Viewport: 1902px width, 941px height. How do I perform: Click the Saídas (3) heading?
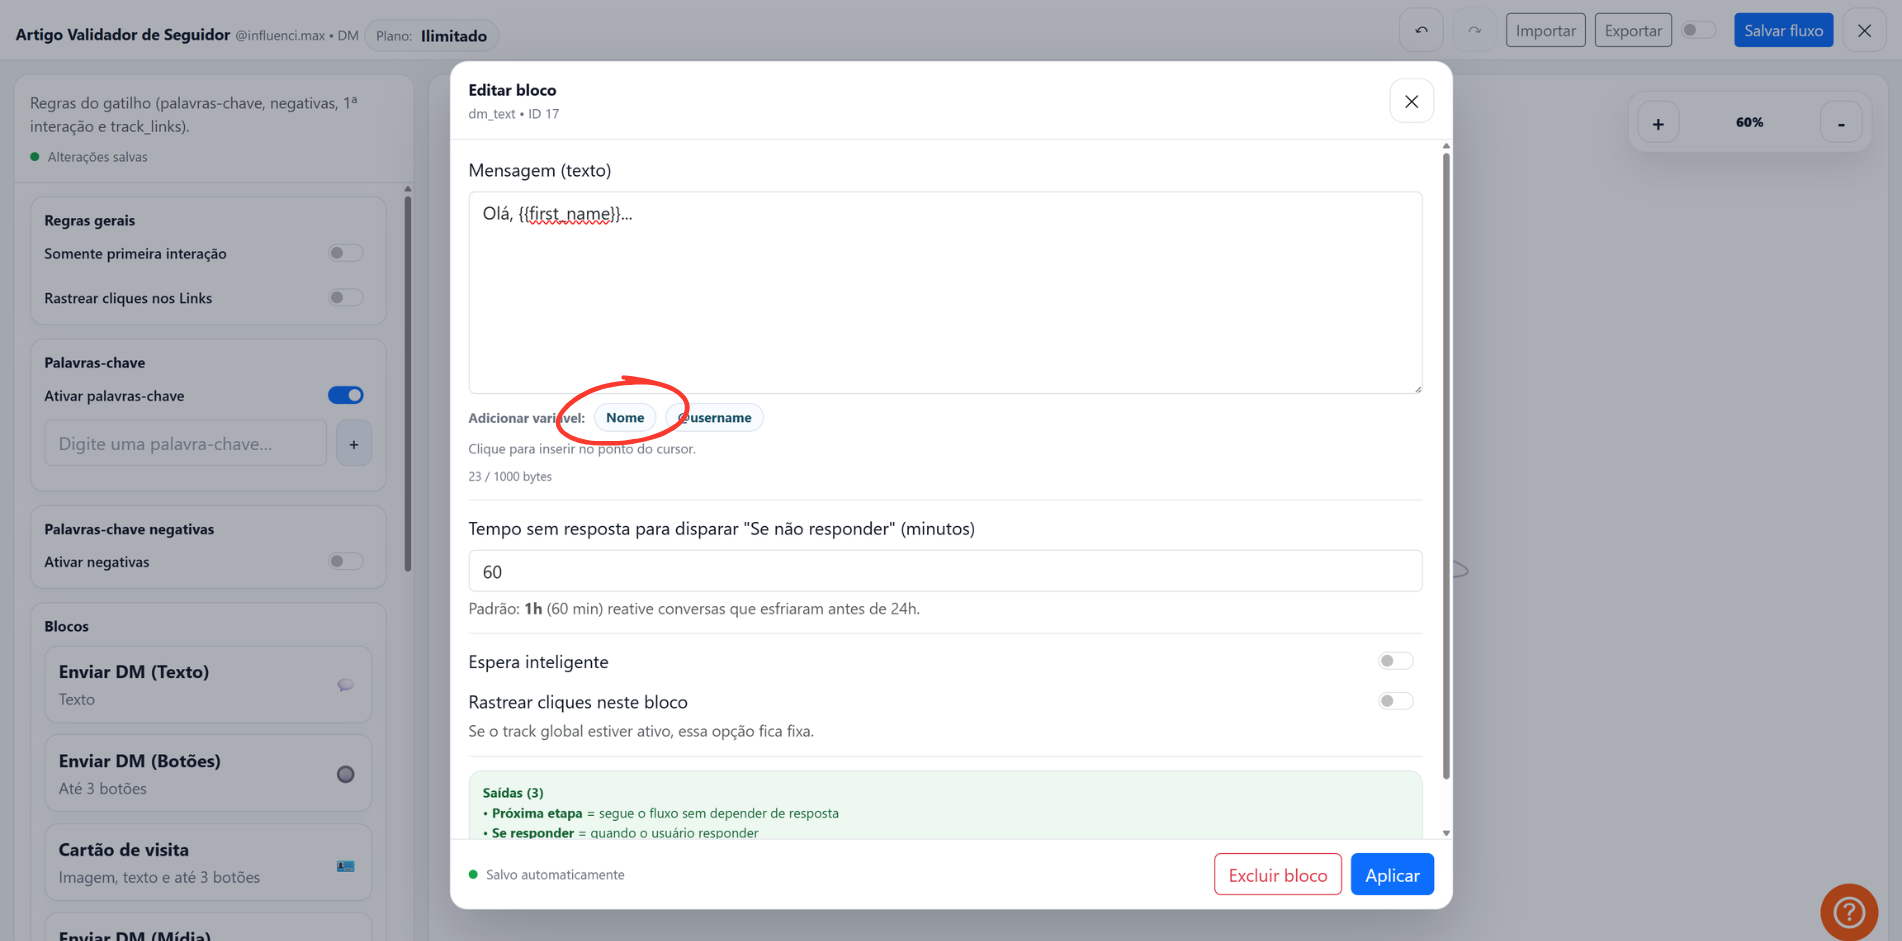coord(513,793)
